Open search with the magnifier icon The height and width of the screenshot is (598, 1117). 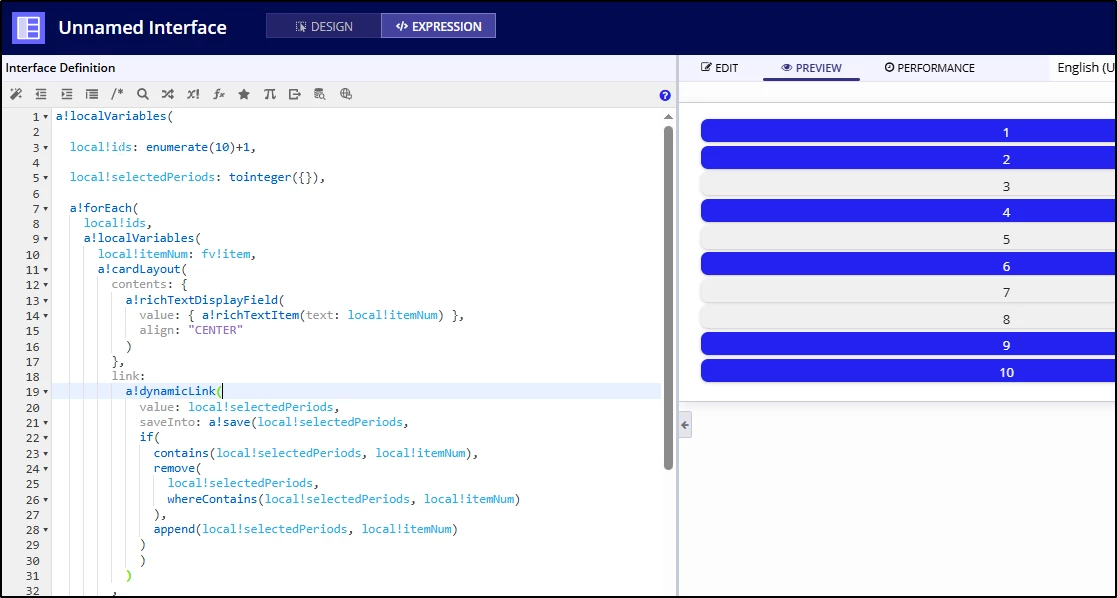(x=142, y=94)
